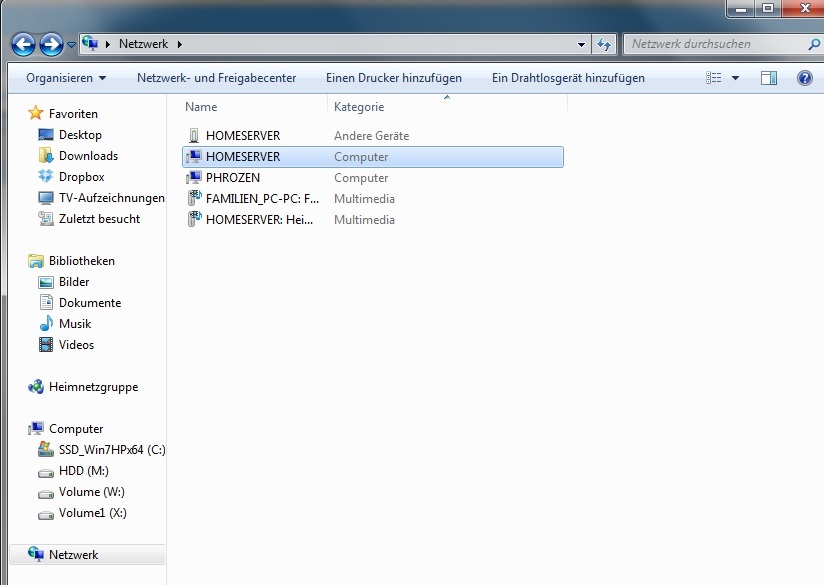
Task: Go forward with the blue forward arrow
Action: [52, 45]
